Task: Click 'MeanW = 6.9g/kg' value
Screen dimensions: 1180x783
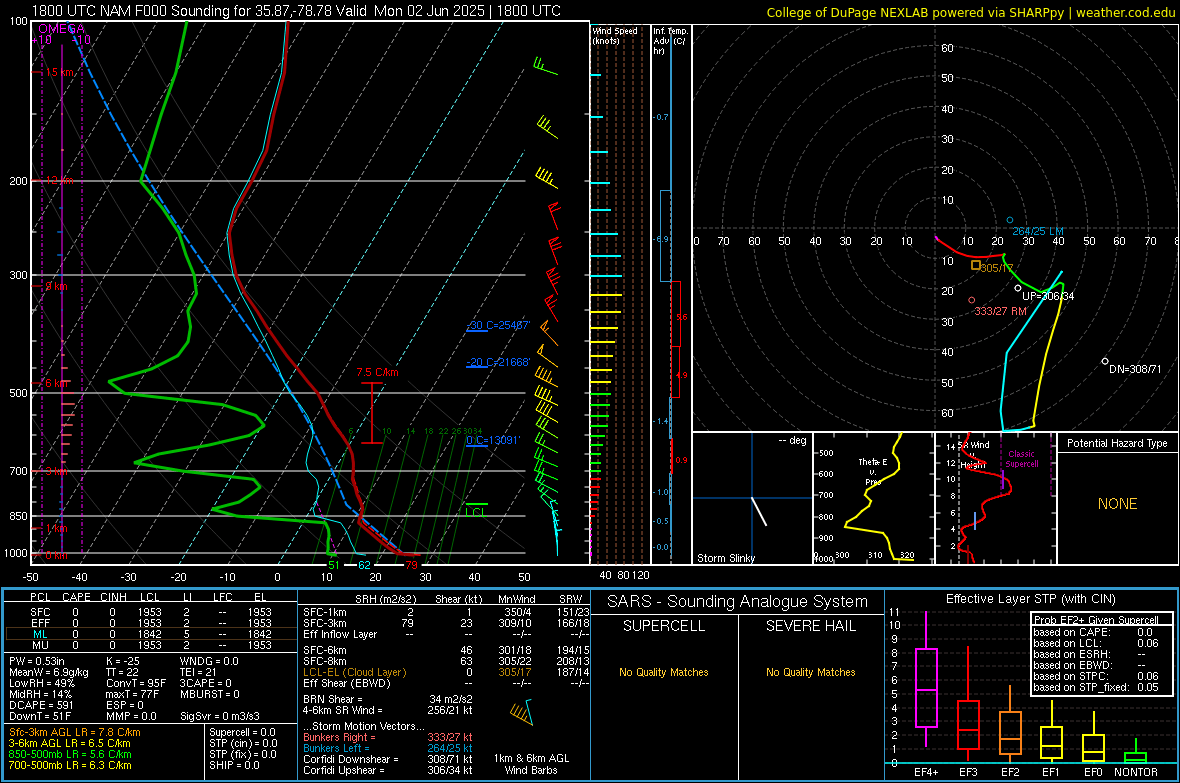Action: (48, 672)
